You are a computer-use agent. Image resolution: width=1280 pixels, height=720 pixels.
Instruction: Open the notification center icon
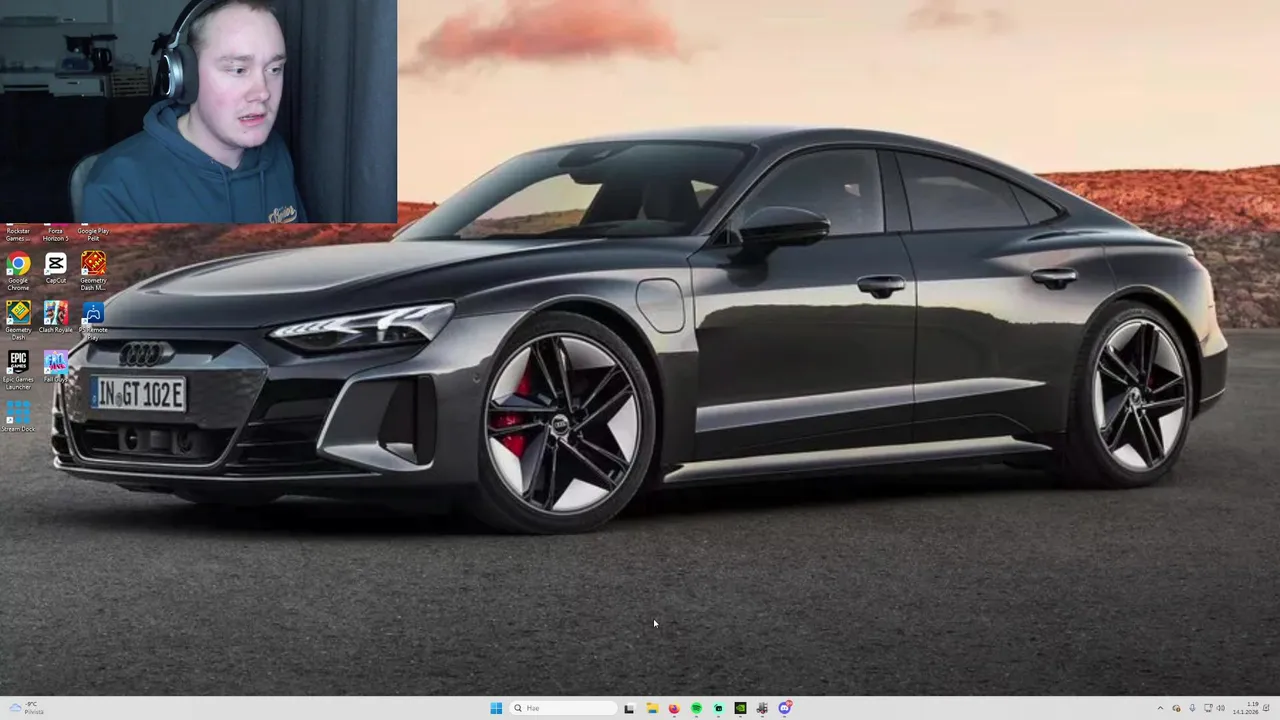(x=1266, y=708)
